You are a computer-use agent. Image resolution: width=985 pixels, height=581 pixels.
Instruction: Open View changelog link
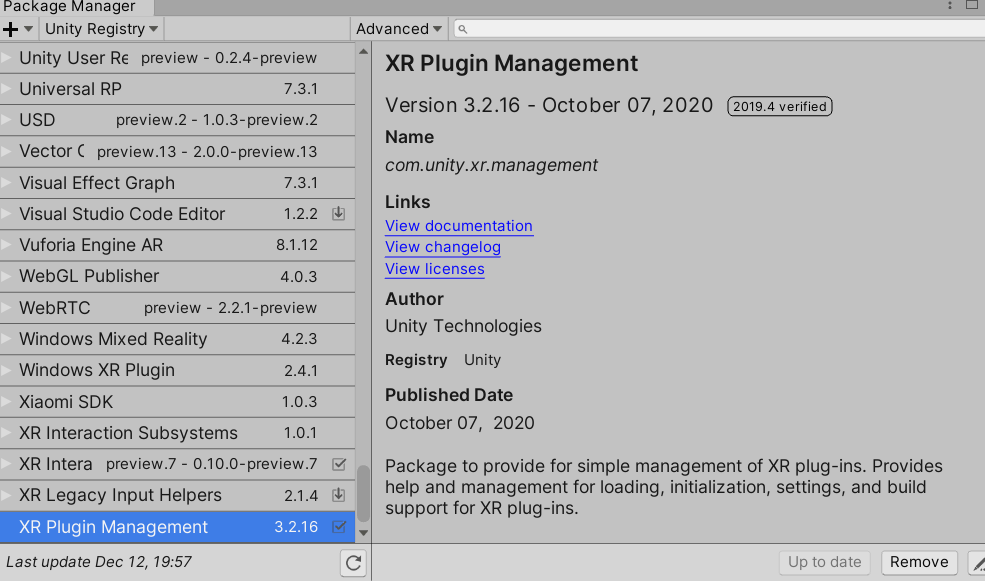[x=443, y=247]
